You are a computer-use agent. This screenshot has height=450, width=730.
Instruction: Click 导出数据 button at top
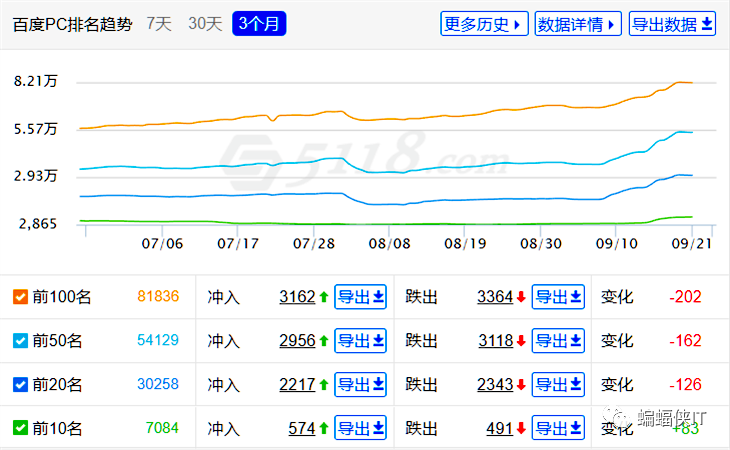point(672,24)
